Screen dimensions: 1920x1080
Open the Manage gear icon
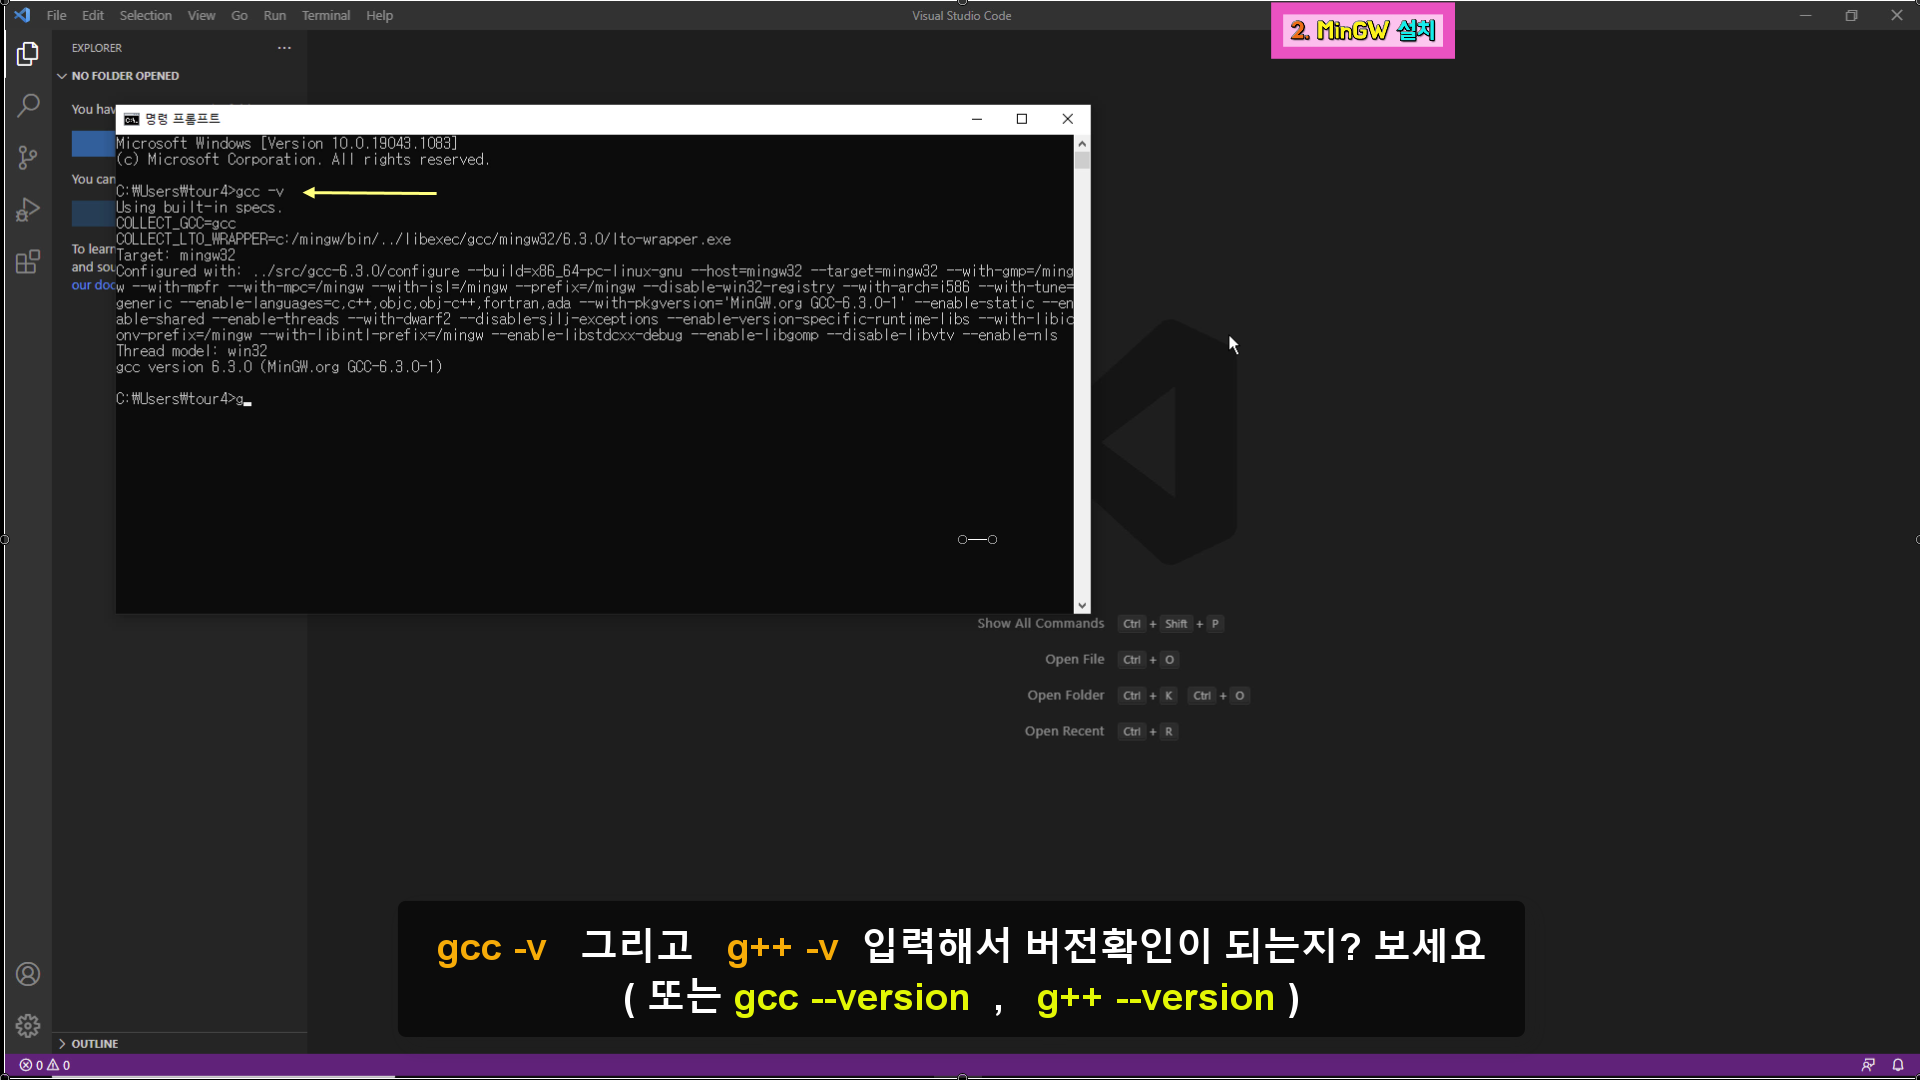coord(28,1026)
